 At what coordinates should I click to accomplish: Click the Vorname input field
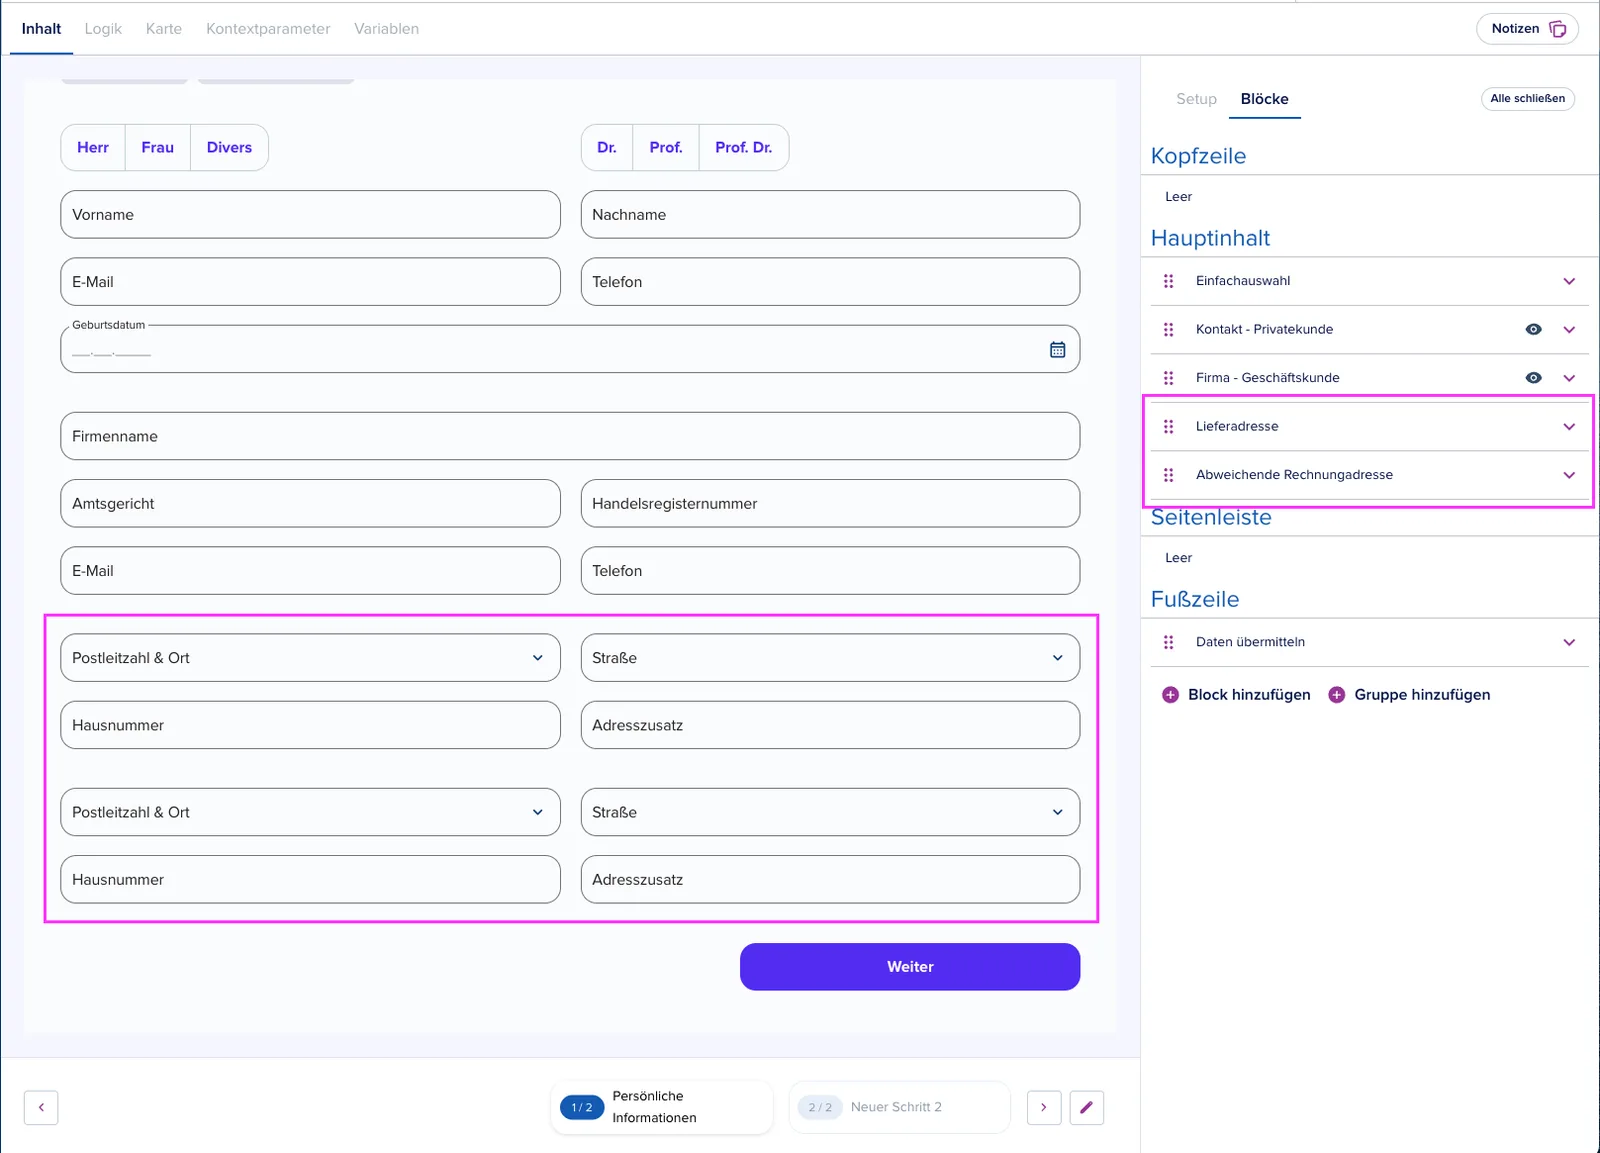click(x=310, y=215)
